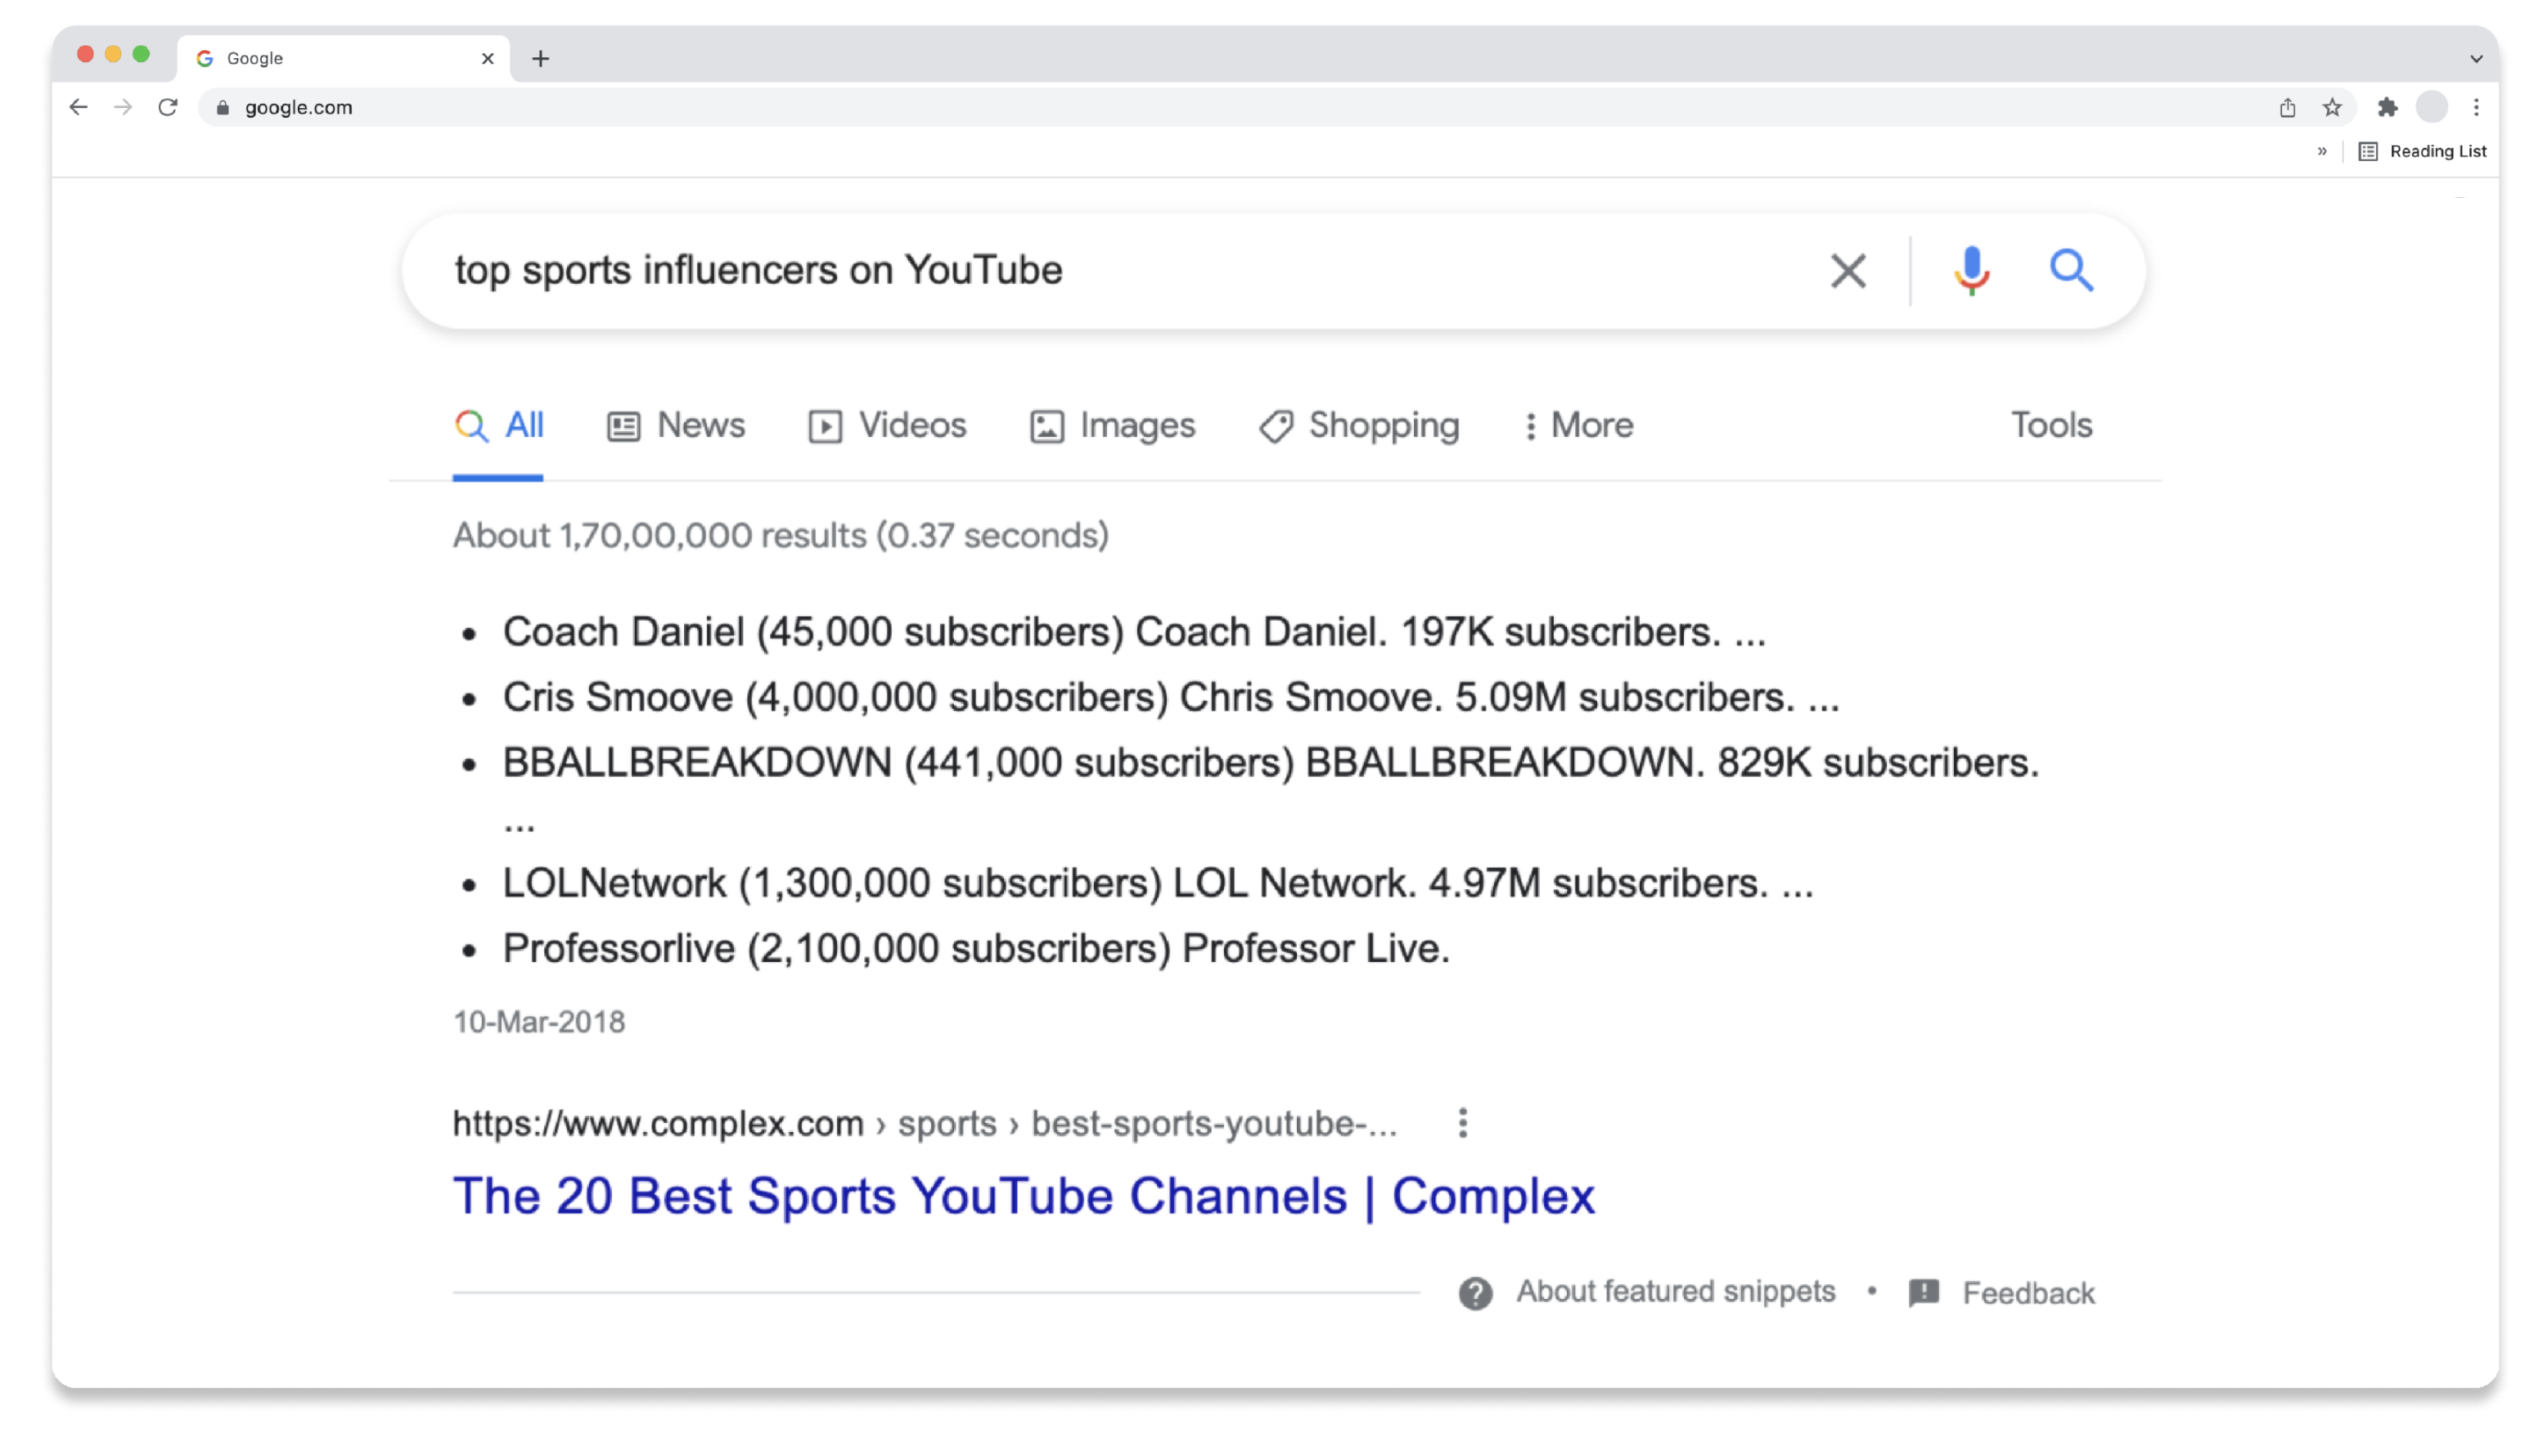Image resolution: width=2543 pixels, height=1456 pixels.
Task: Click the clear search input X icon
Action: click(x=1844, y=271)
